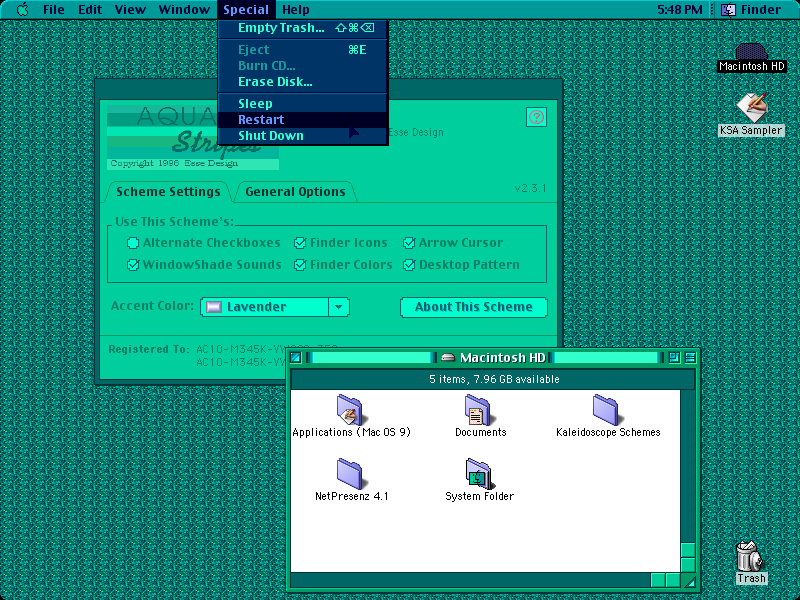The width and height of the screenshot is (800, 600).
Task: Open the Accent Color Lavender dropdown
Action: click(x=274, y=307)
